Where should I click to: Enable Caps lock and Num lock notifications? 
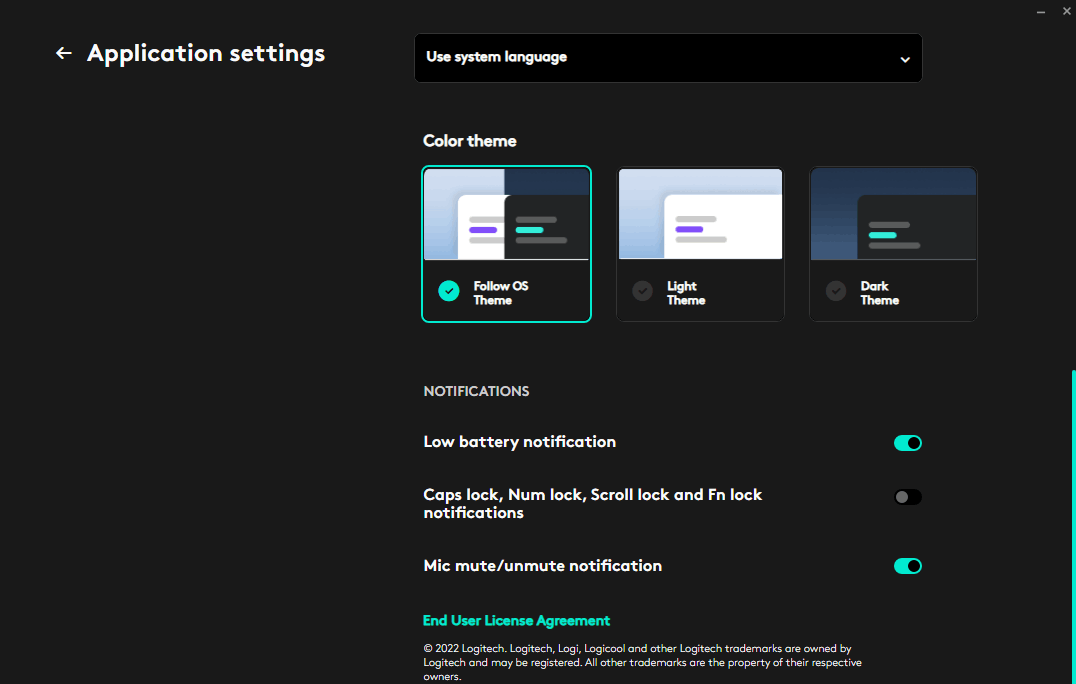(x=907, y=496)
